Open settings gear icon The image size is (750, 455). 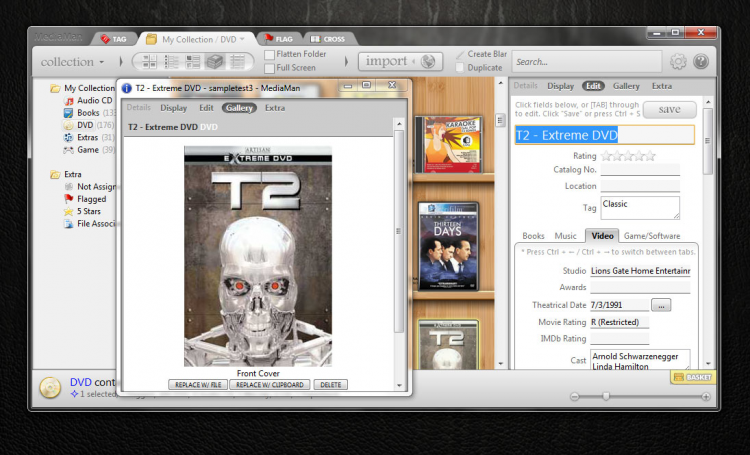tap(678, 61)
